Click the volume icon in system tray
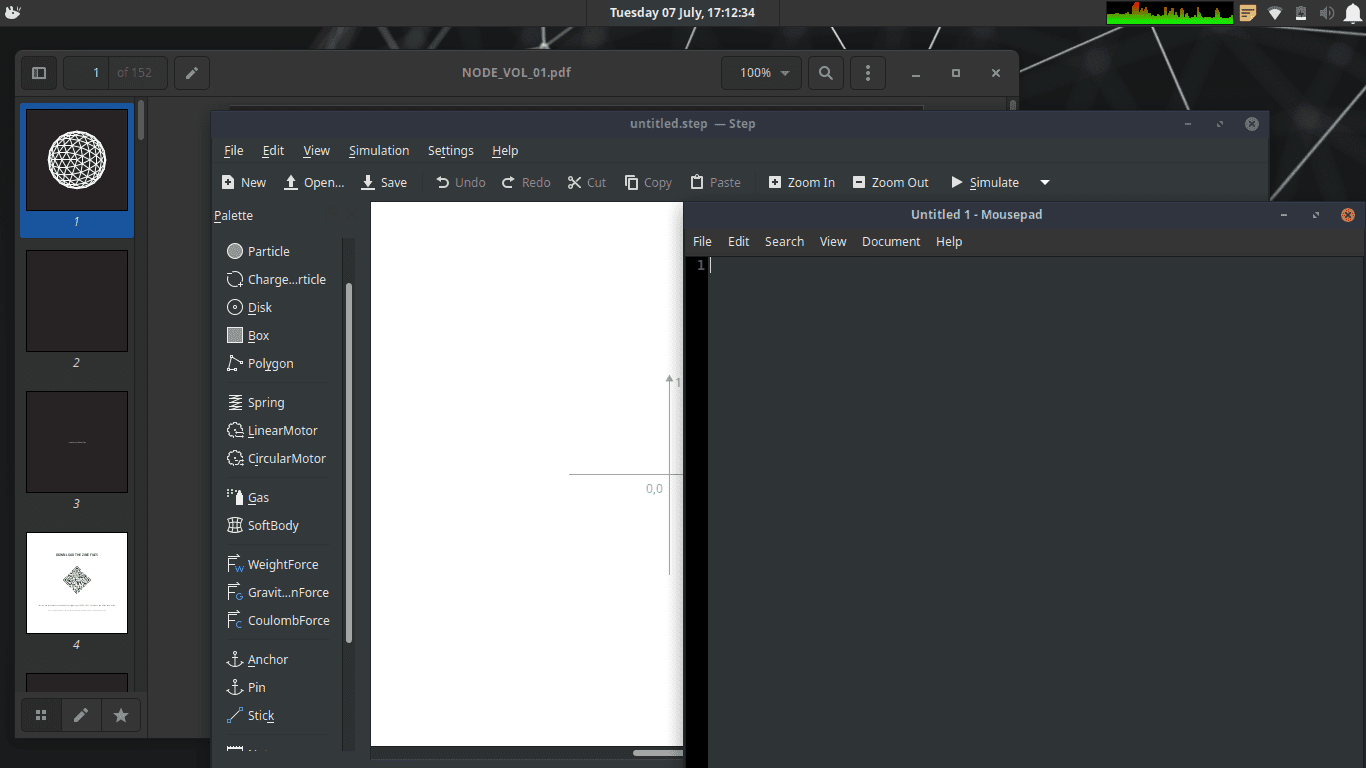Screen dimensions: 1366x768 1326,13
